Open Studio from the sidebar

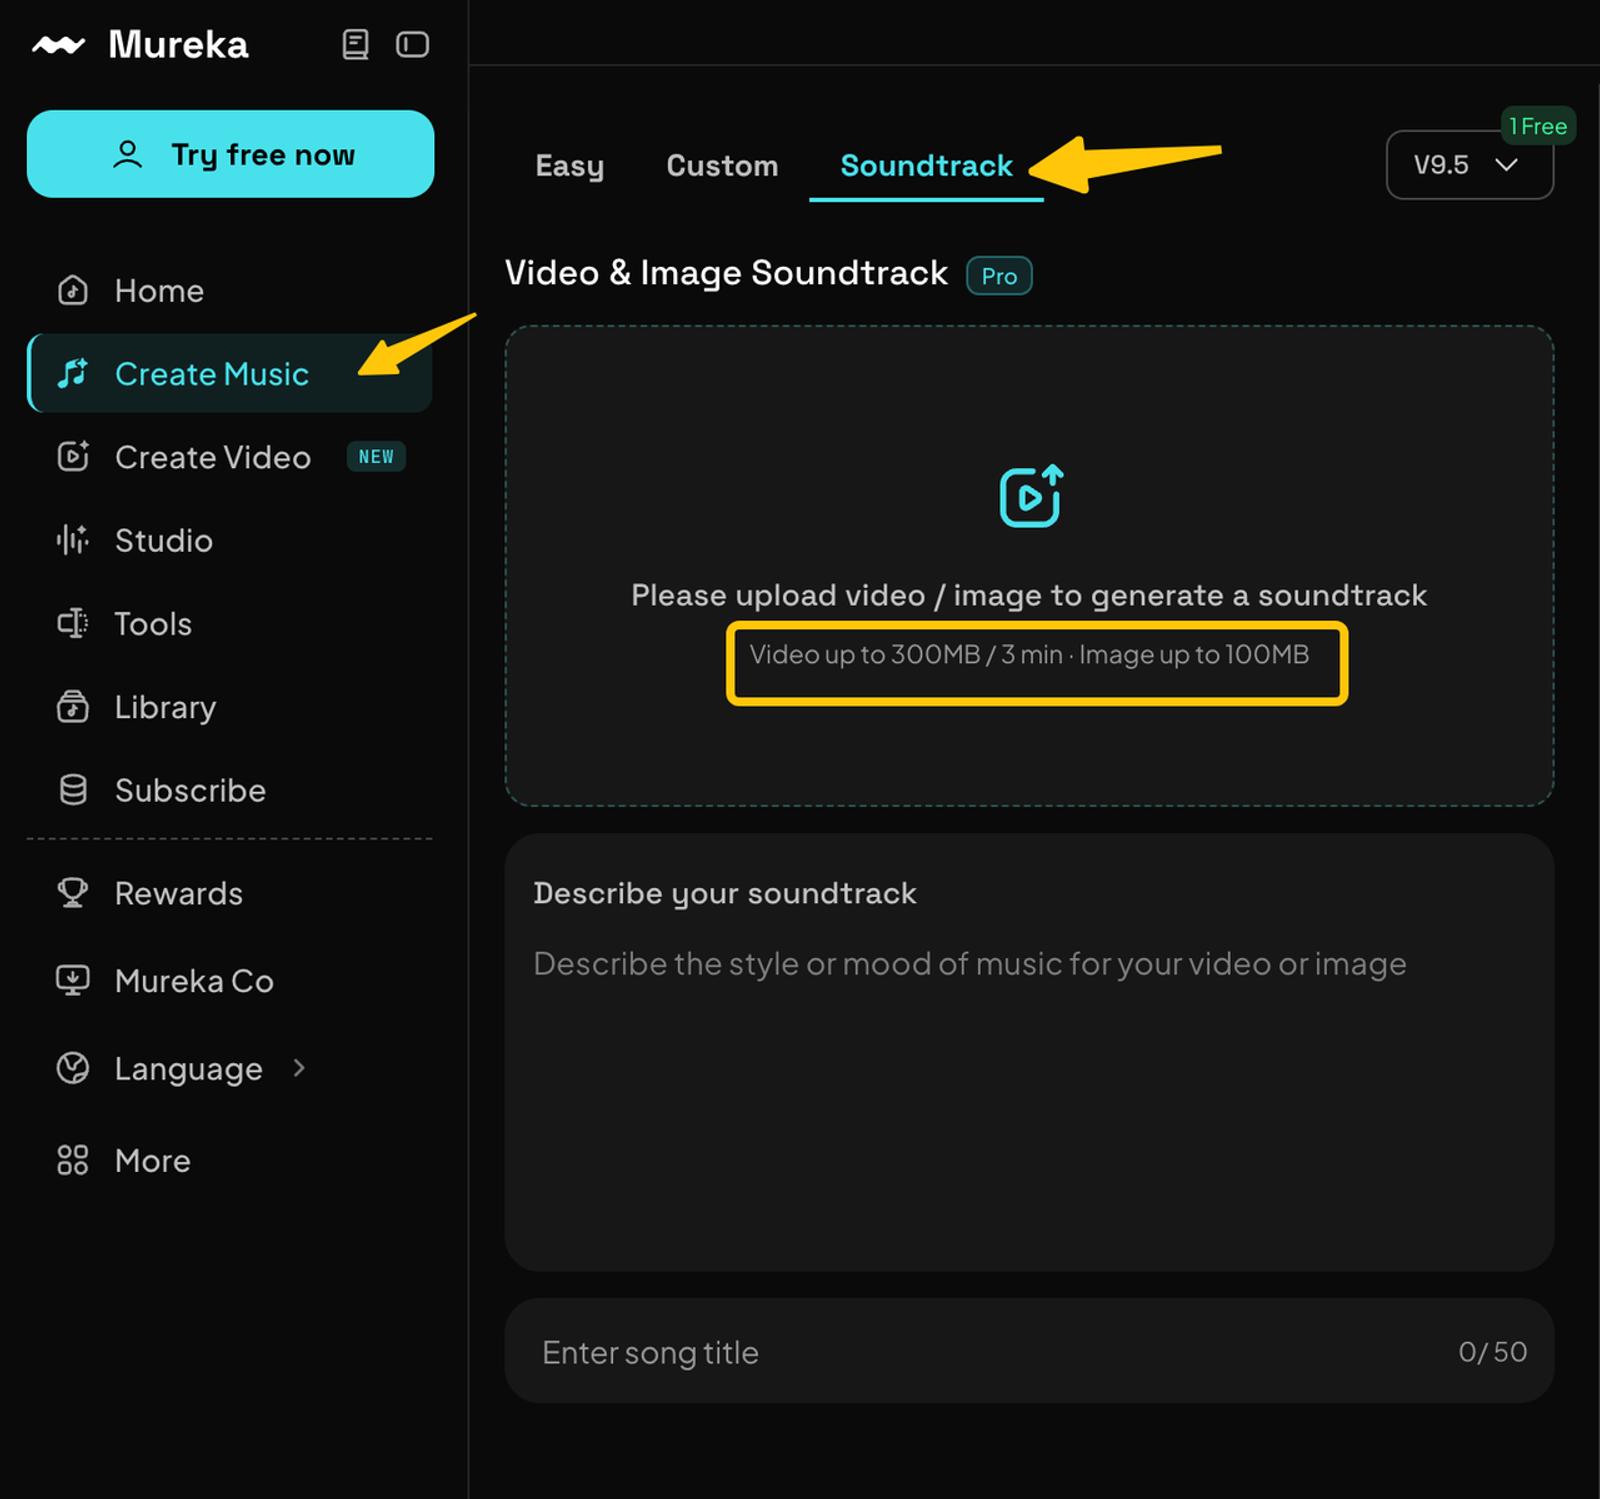tap(230, 540)
